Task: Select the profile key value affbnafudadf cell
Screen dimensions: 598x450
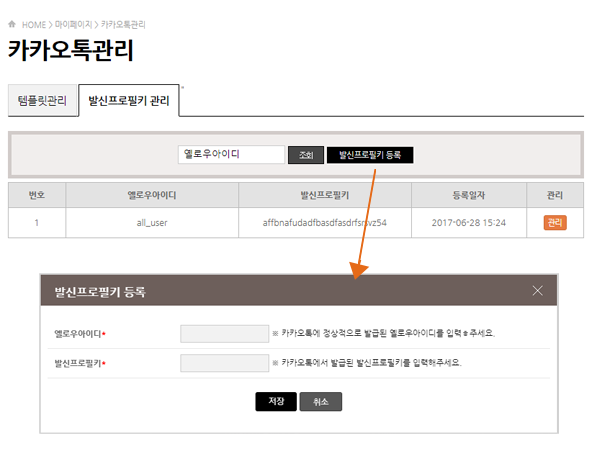Action: coord(325,223)
